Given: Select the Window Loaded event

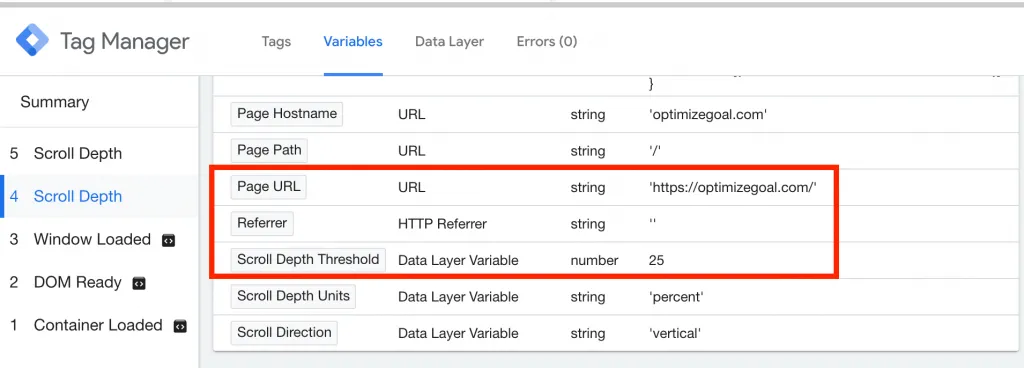Looking at the screenshot, I should pos(99,239).
